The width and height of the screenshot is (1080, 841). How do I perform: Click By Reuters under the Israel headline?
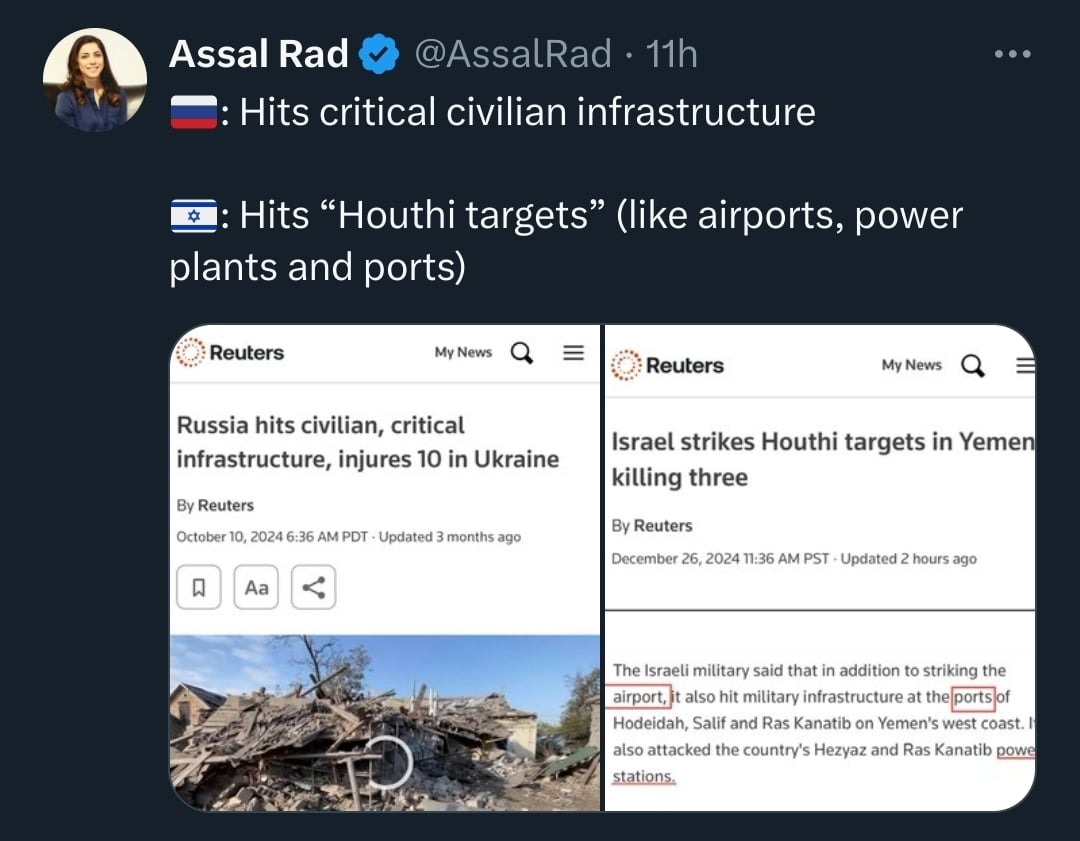click(x=652, y=526)
